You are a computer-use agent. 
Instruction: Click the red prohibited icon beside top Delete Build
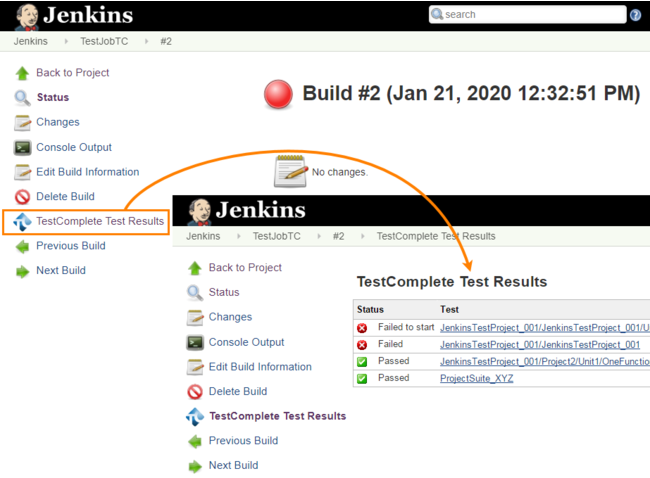point(22,197)
